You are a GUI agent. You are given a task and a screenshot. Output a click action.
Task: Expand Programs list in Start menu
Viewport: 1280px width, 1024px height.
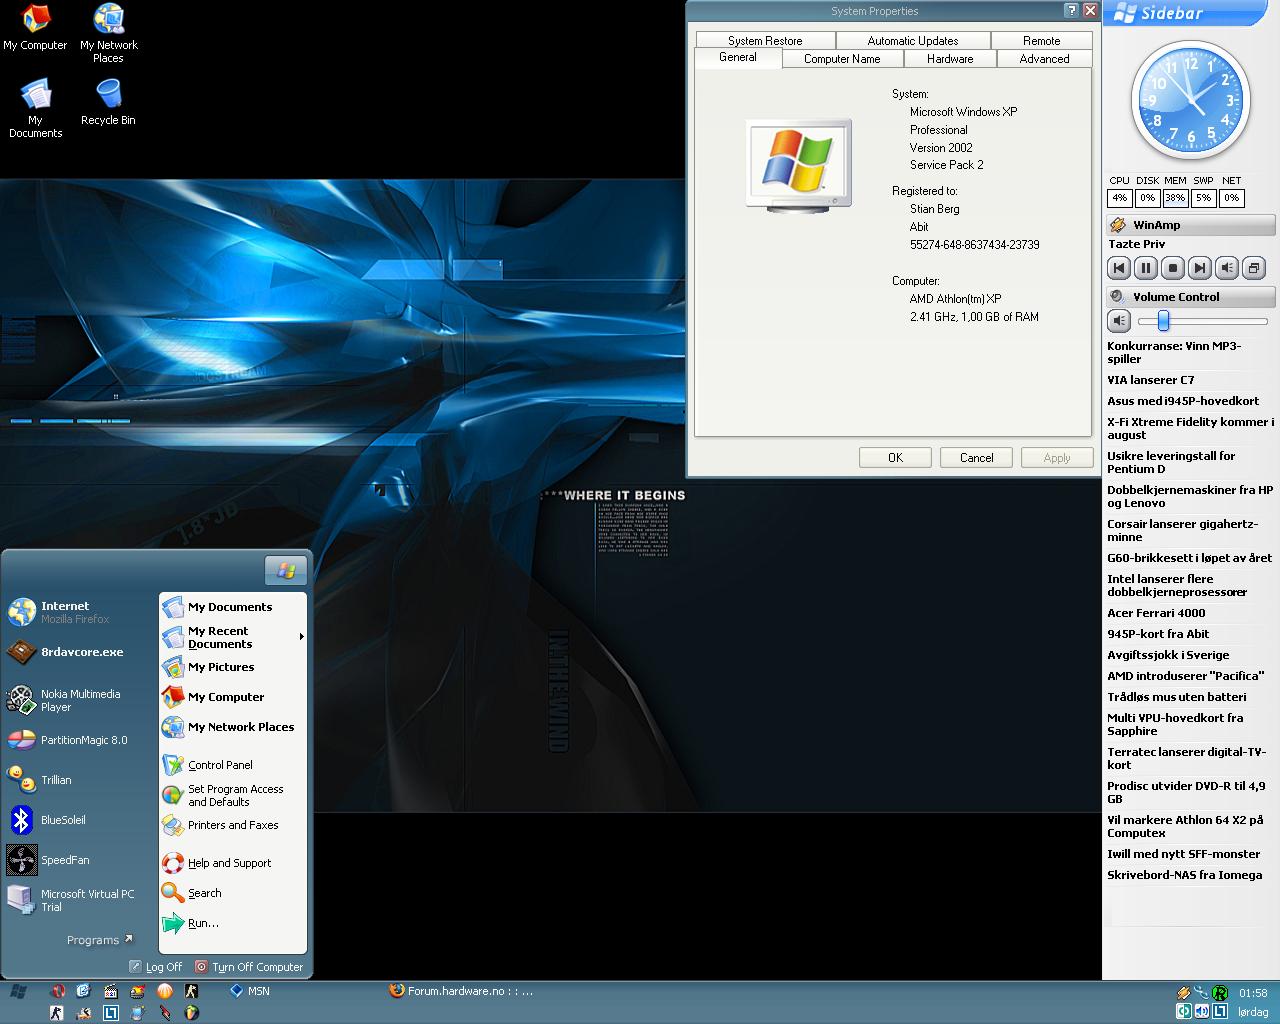click(x=100, y=940)
